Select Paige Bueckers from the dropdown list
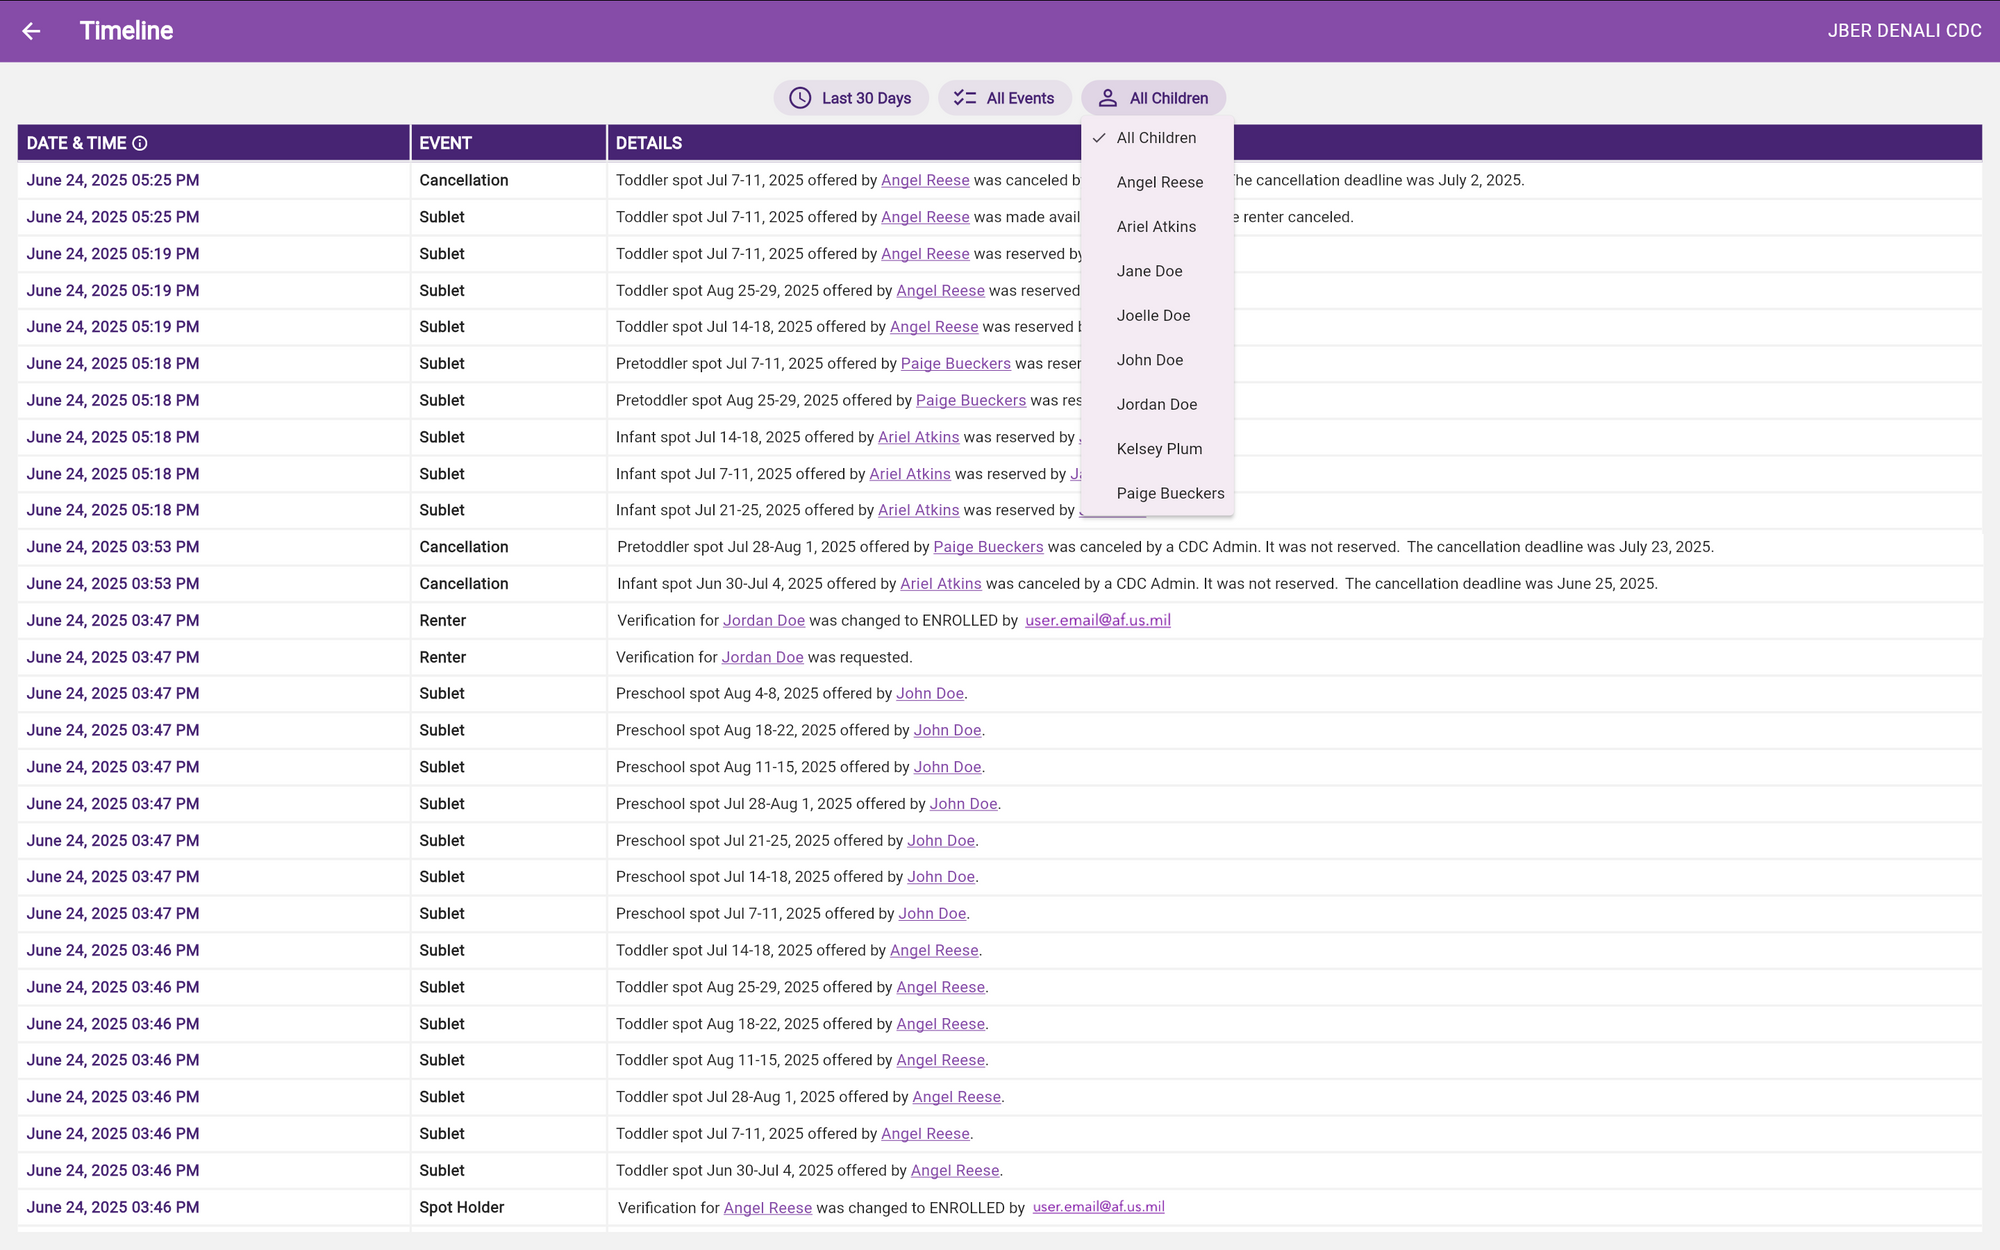 point(1157,494)
